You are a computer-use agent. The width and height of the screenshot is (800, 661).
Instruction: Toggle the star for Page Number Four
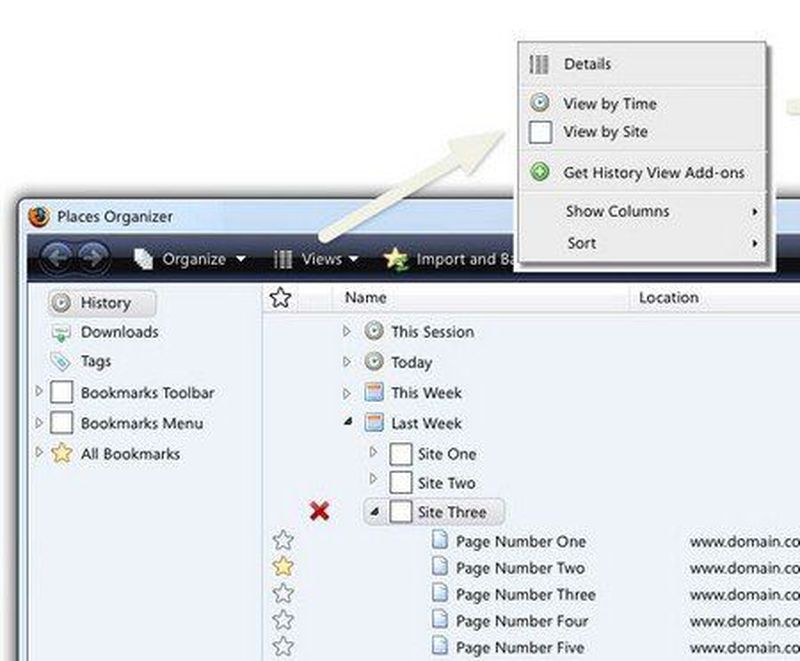[283, 620]
